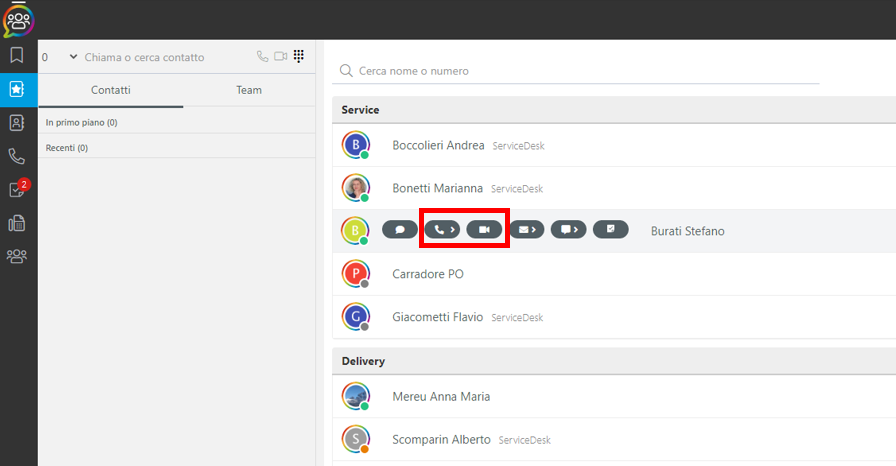Expand call options for Burati Stefano
896x466 pixels.
tap(442, 230)
